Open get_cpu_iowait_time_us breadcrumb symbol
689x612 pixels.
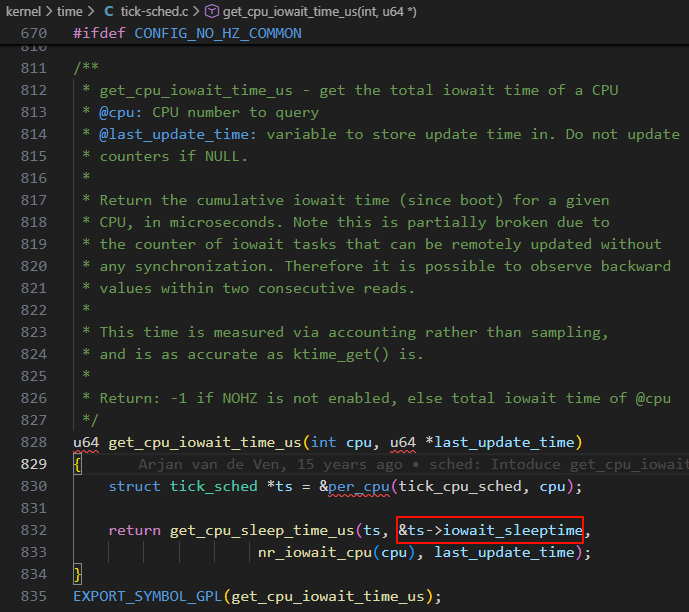coord(319,11)
